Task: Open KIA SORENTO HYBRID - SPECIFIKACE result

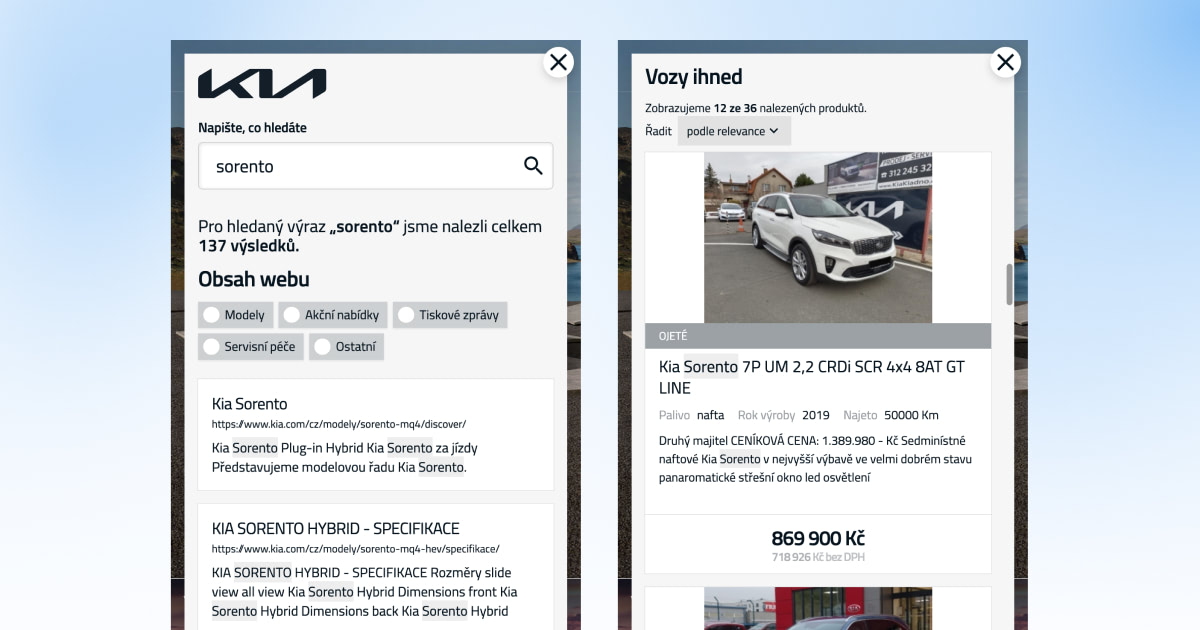Action: coord(336,528)
